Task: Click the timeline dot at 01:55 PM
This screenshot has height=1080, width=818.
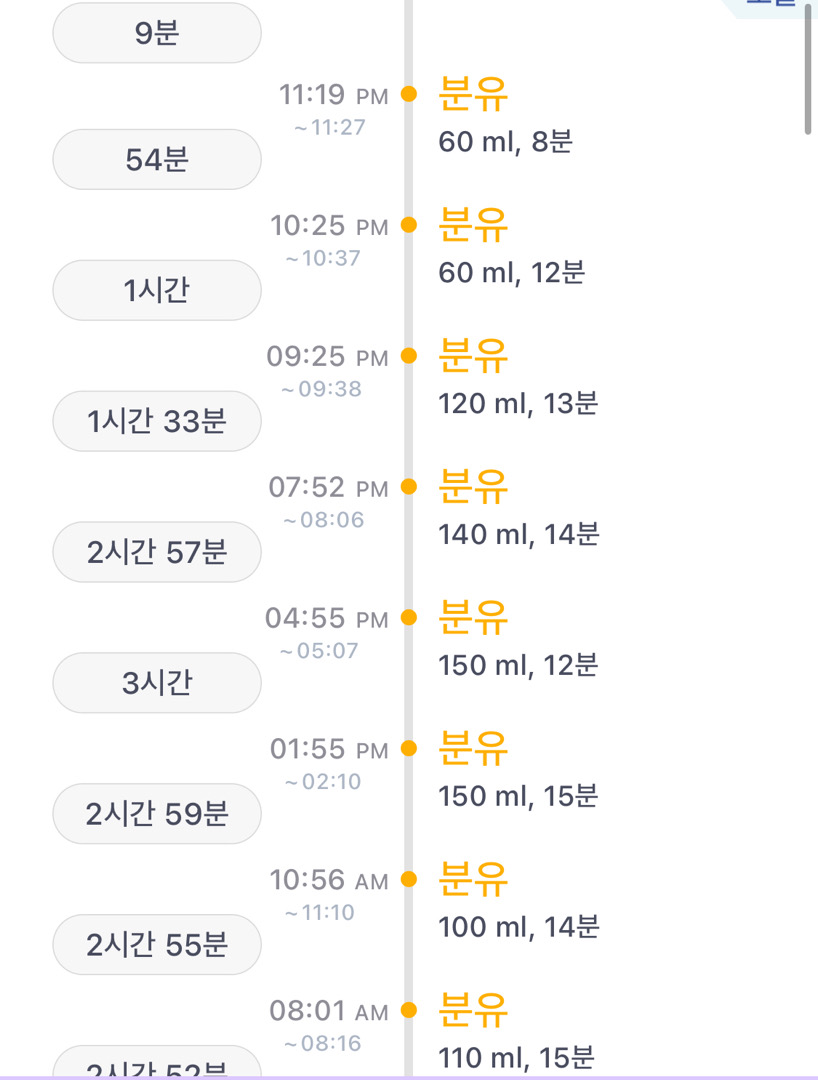Action: point(408,749)
